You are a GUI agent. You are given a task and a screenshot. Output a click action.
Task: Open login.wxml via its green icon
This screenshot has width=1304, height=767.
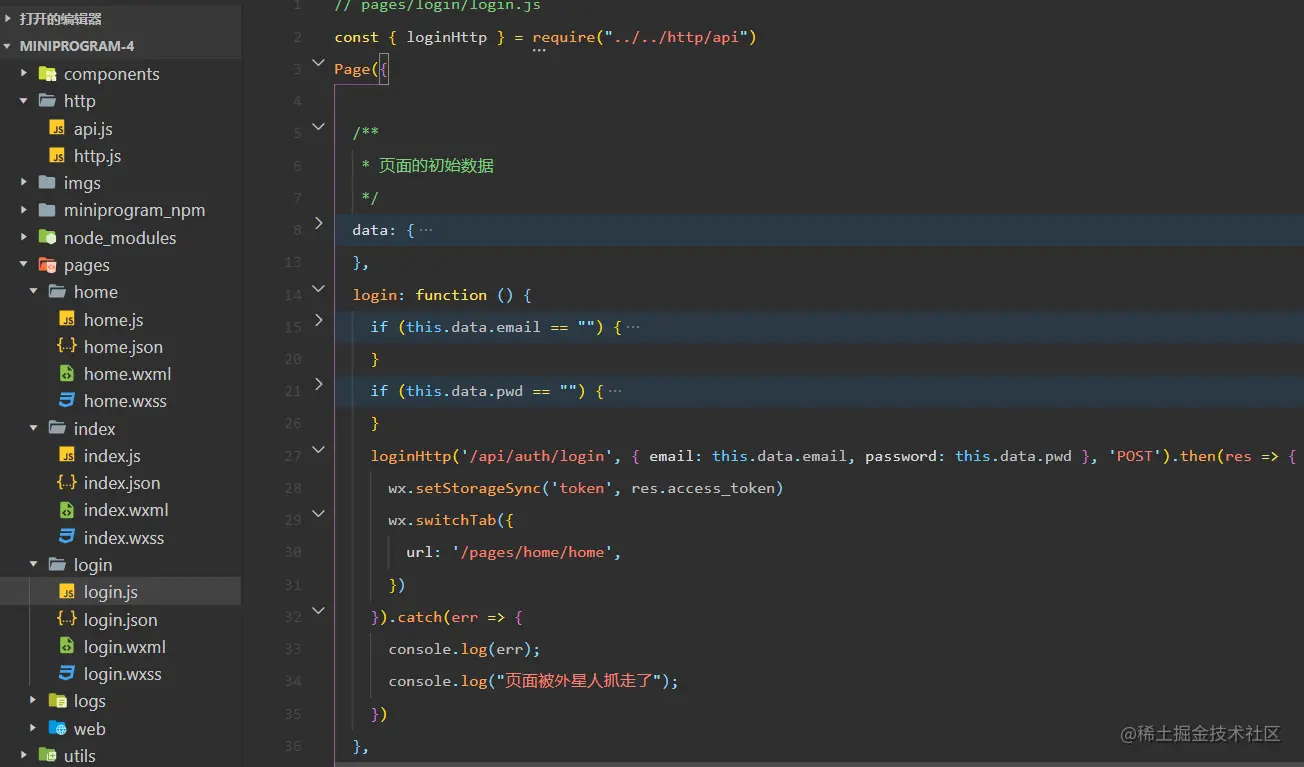67,646
